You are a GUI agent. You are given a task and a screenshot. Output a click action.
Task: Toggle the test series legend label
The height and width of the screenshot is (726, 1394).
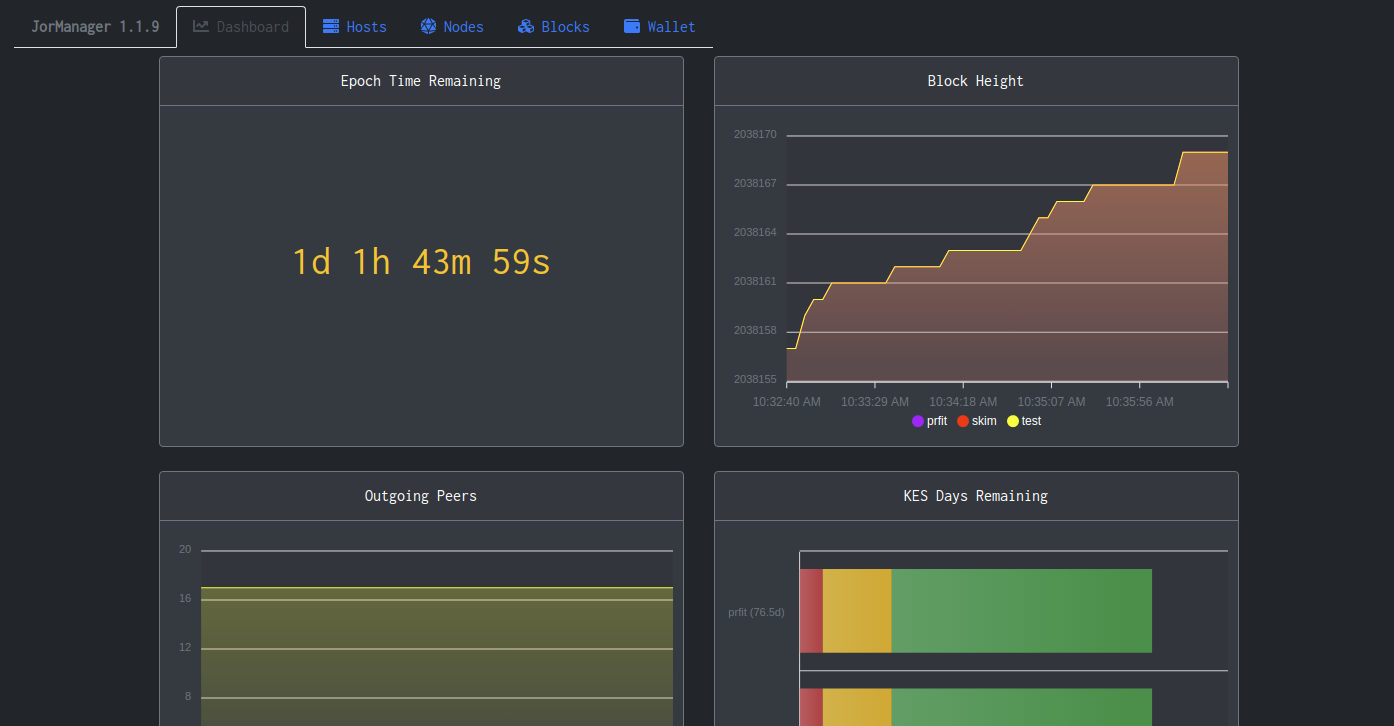[1031, 421]
